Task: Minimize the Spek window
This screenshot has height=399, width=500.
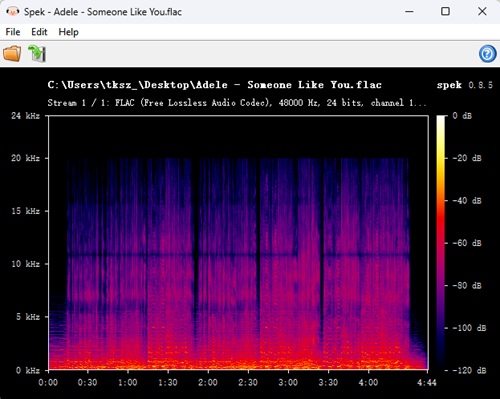Action: [409, 12]
